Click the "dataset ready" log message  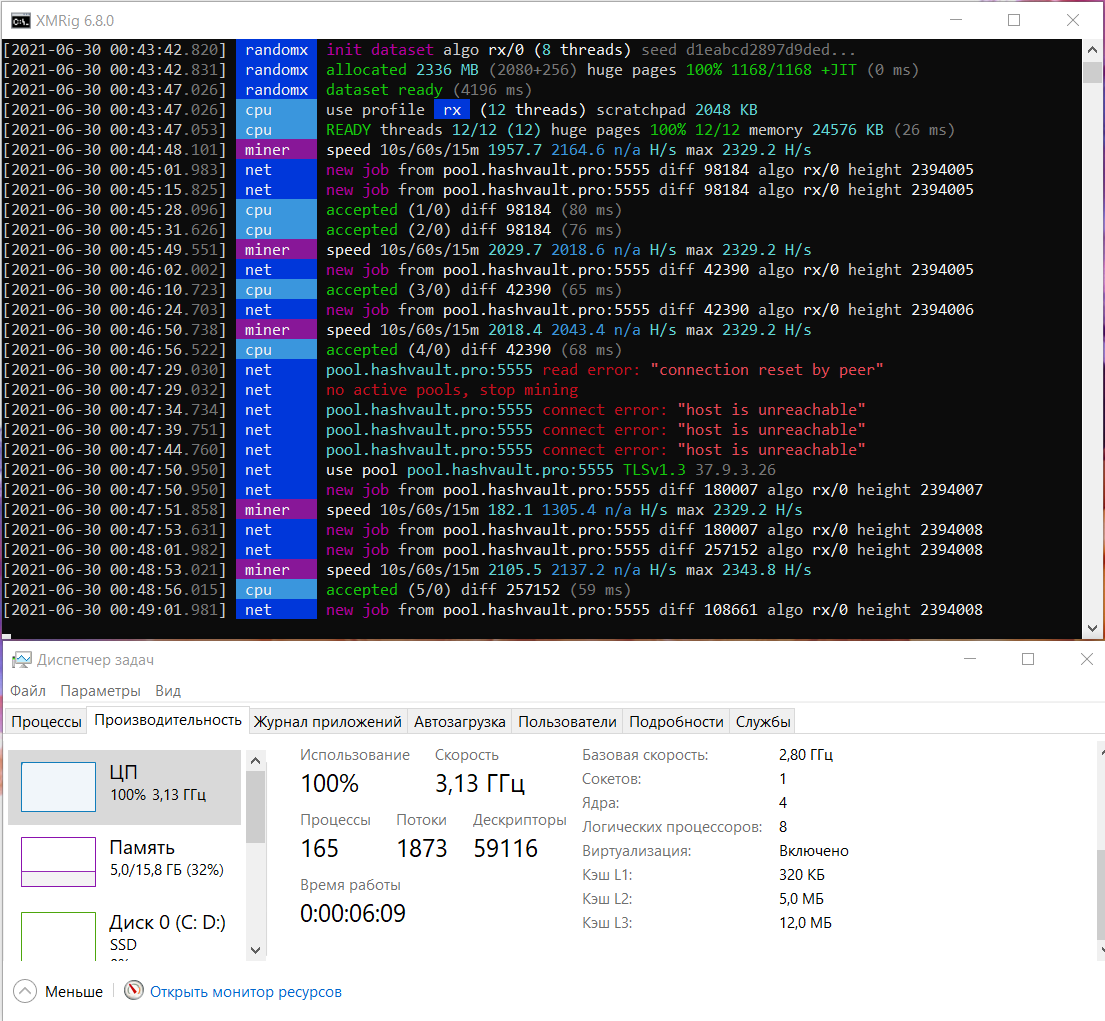coord(384,90)
